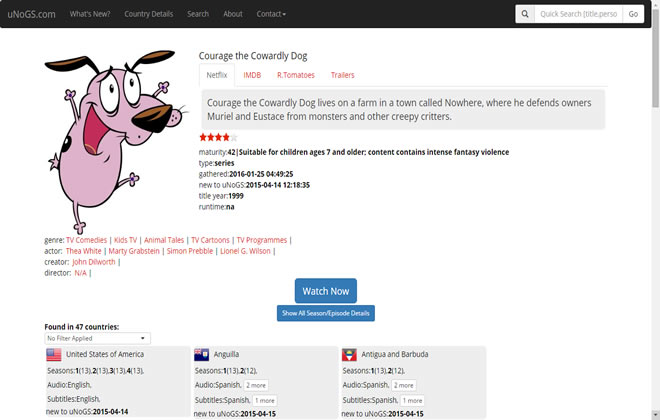Open the Animal Tales genre link
This screenshot has height=420, width=660.
pyautogui.click(x=164, y=240)
